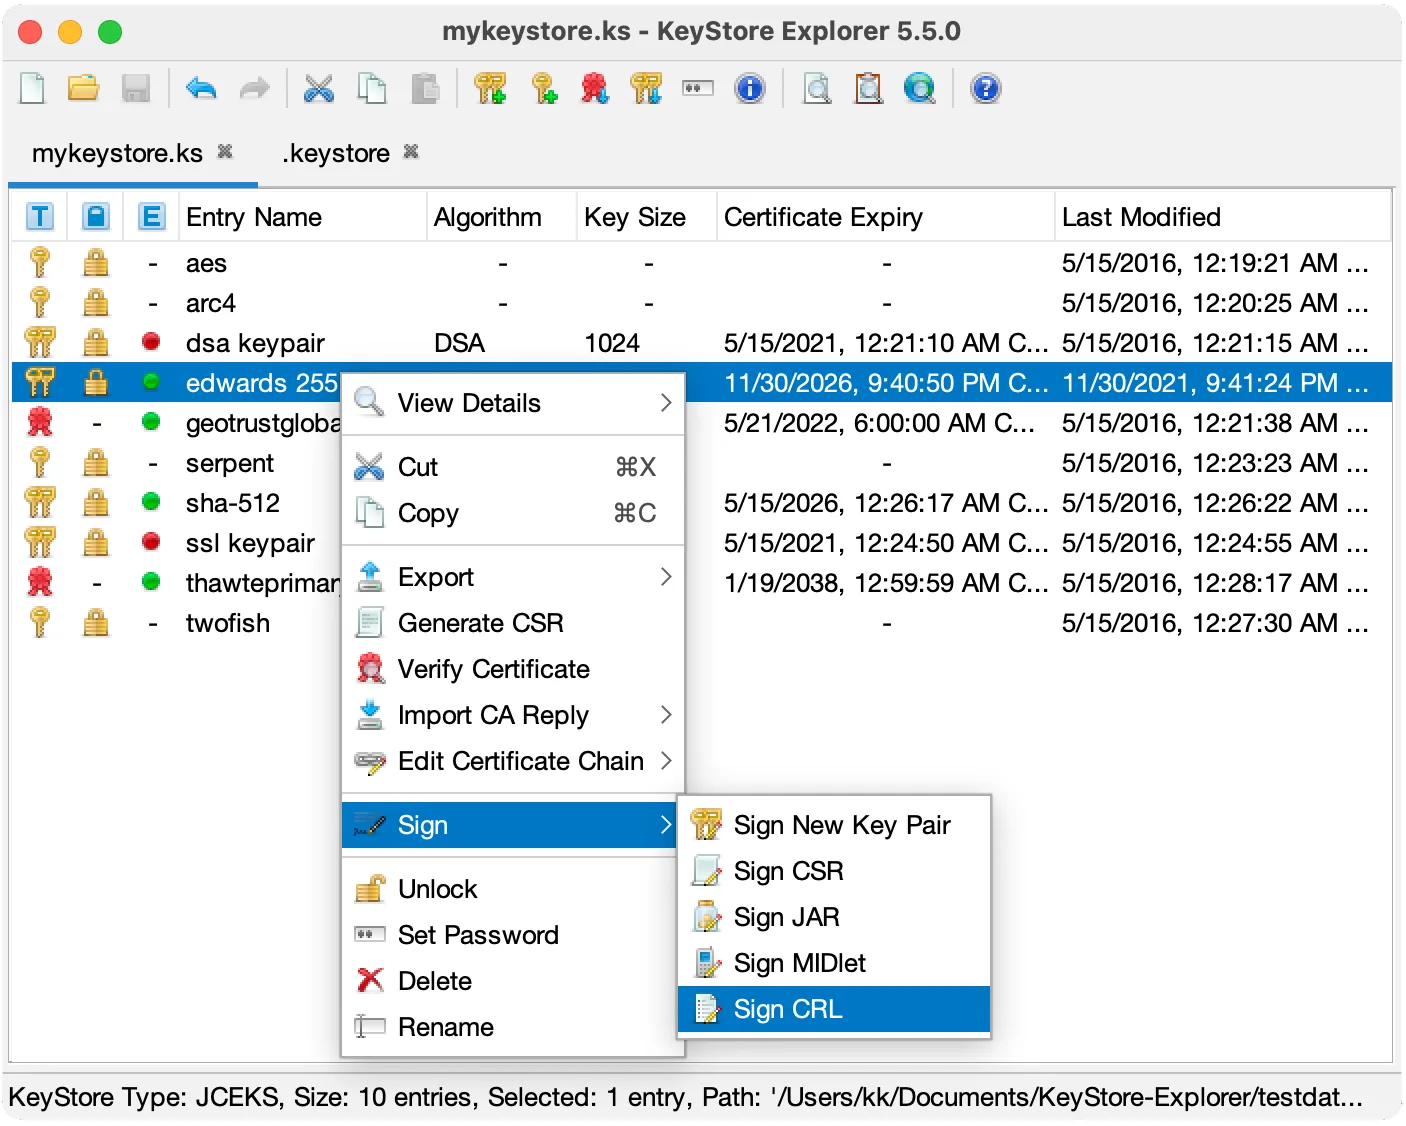Select Sign JAR in the submenu

tap(834, 917)
